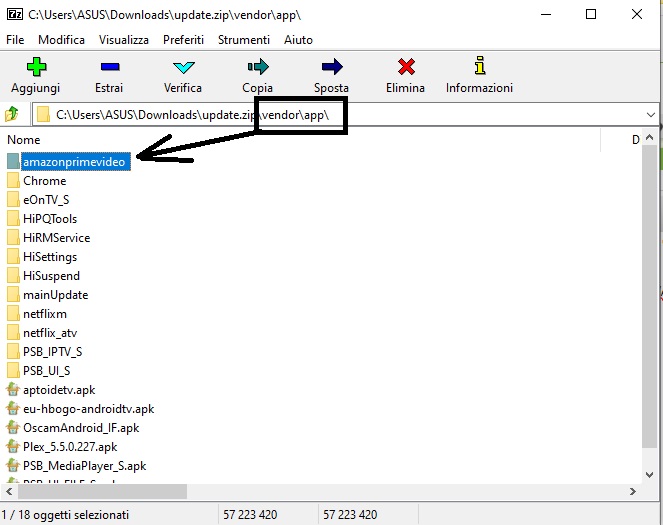Click the folder icon in address bar
The width and height of the screenshot is (663, 525).
[x=43, y=115]
